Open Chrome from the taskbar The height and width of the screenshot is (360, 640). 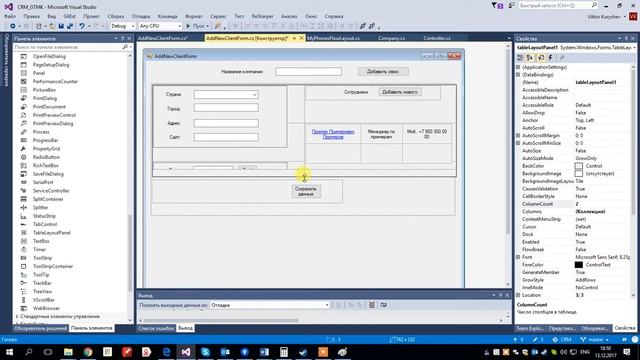pos(88,352)
